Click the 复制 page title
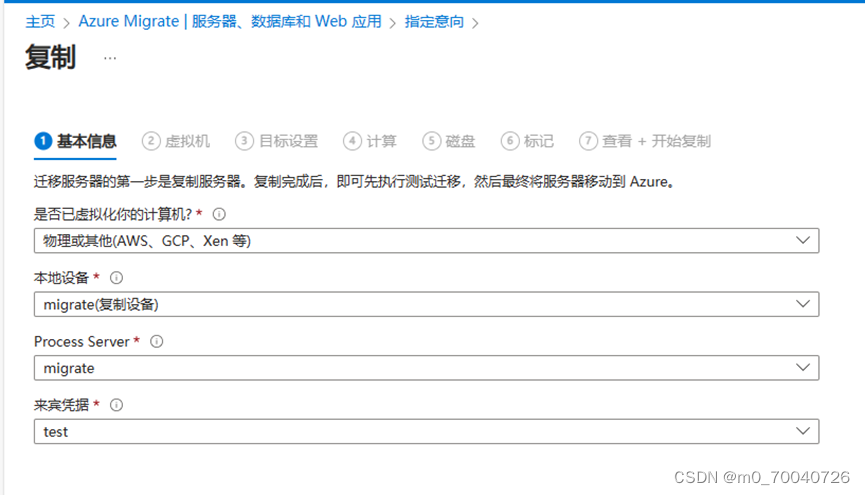 50,57
